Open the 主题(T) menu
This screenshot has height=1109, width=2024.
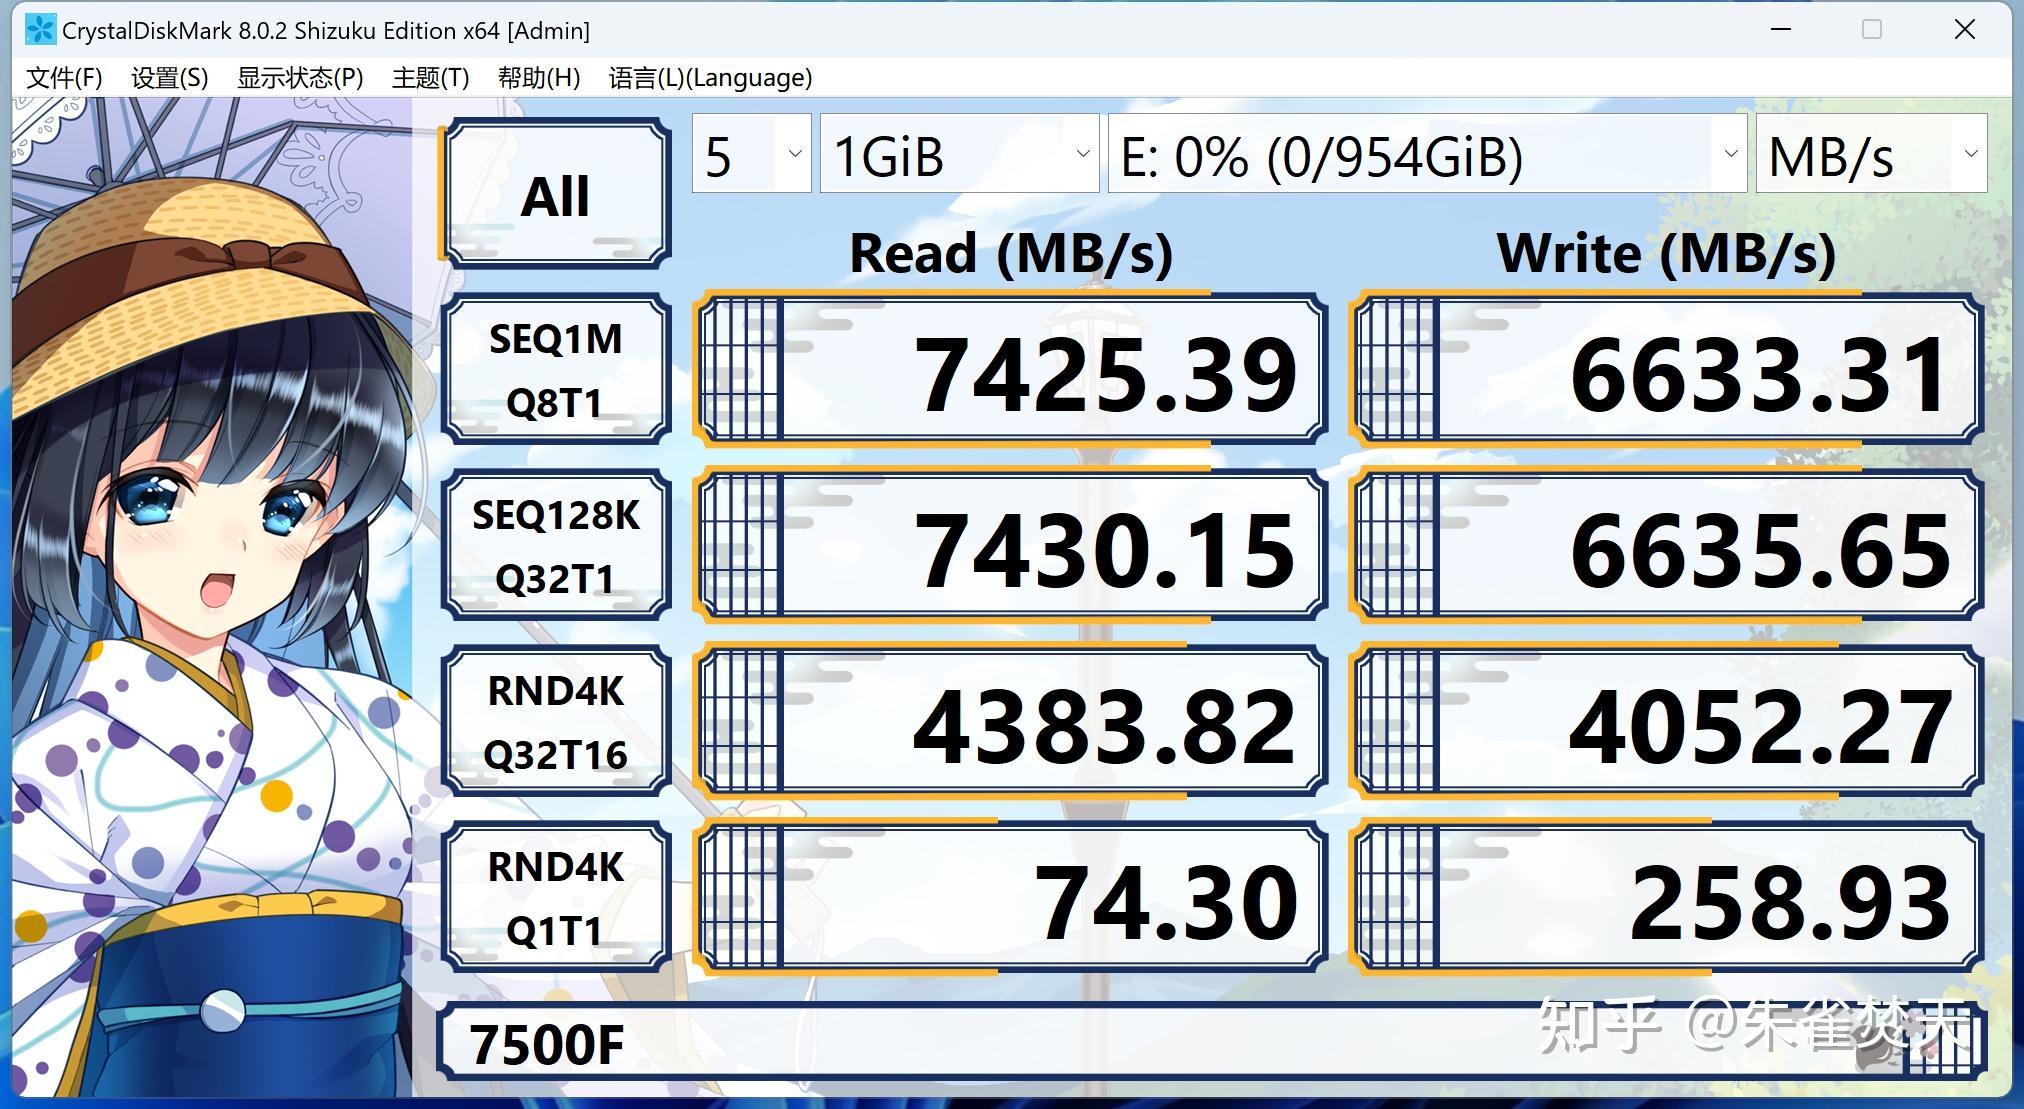pyautogui.click(x=432, y=77)
